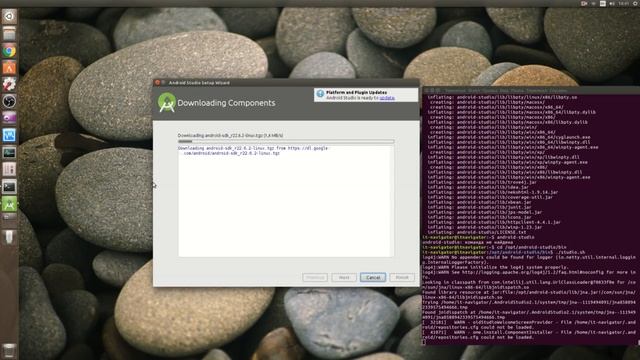Click the Next button in the setup wizard
The width and height of the screenshot is (640, 360).
coord(344,278)
